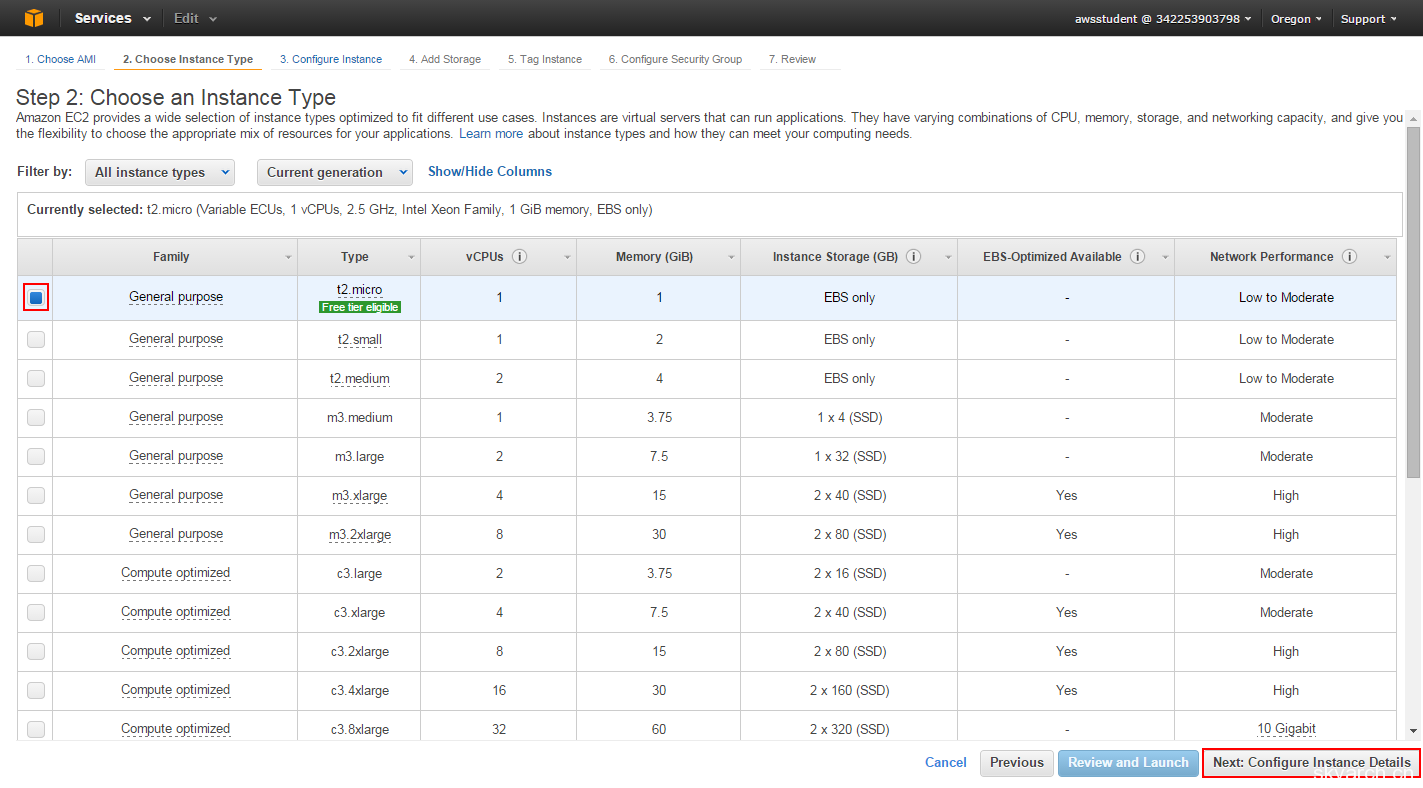Select the m3.medium instance checkbox
1423x788 pixels.
click(36, 417)
